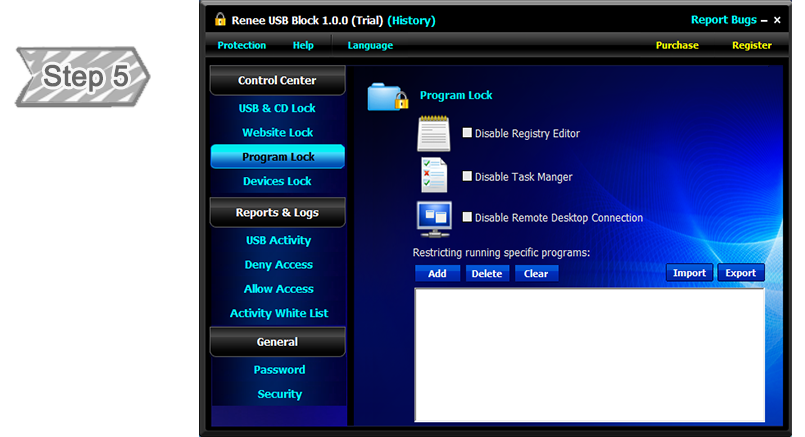
Task: Open the Help menu
Action: (x=303, y=45)
